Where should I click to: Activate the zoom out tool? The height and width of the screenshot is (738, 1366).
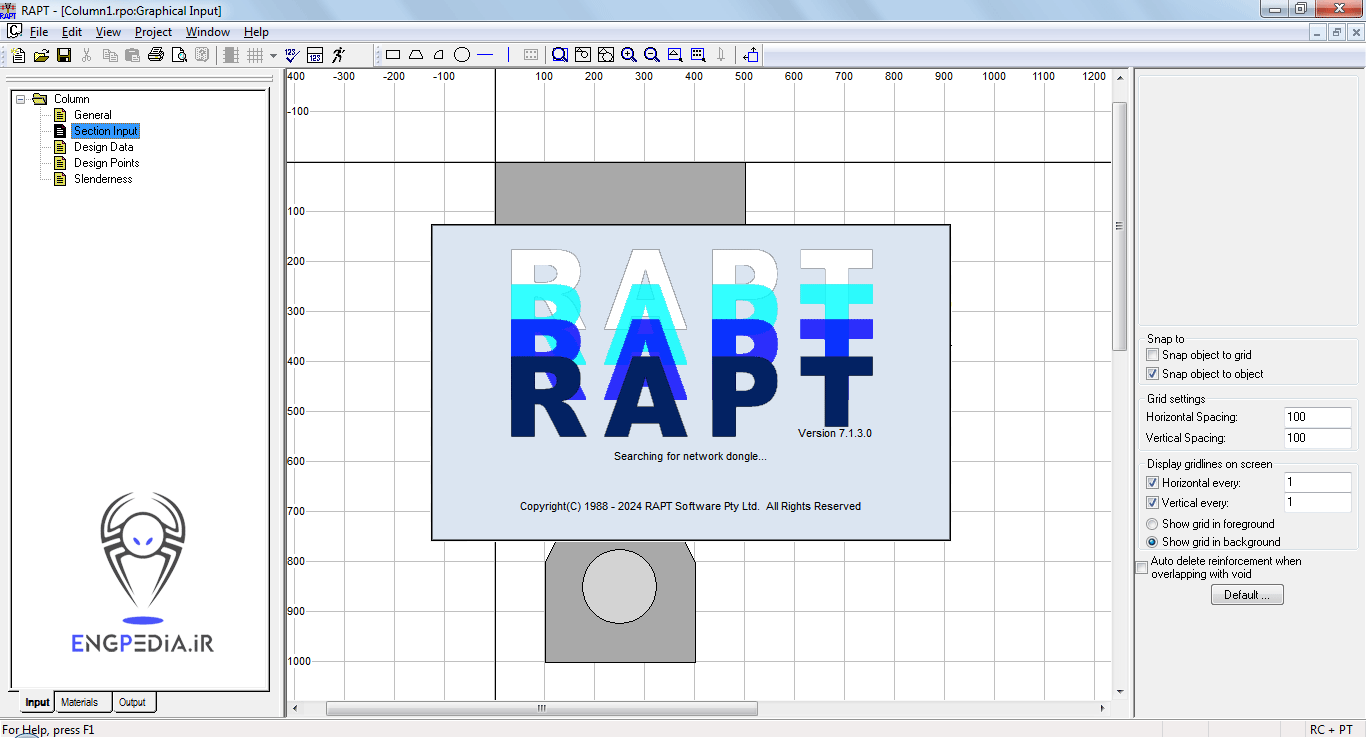[652, 55]
